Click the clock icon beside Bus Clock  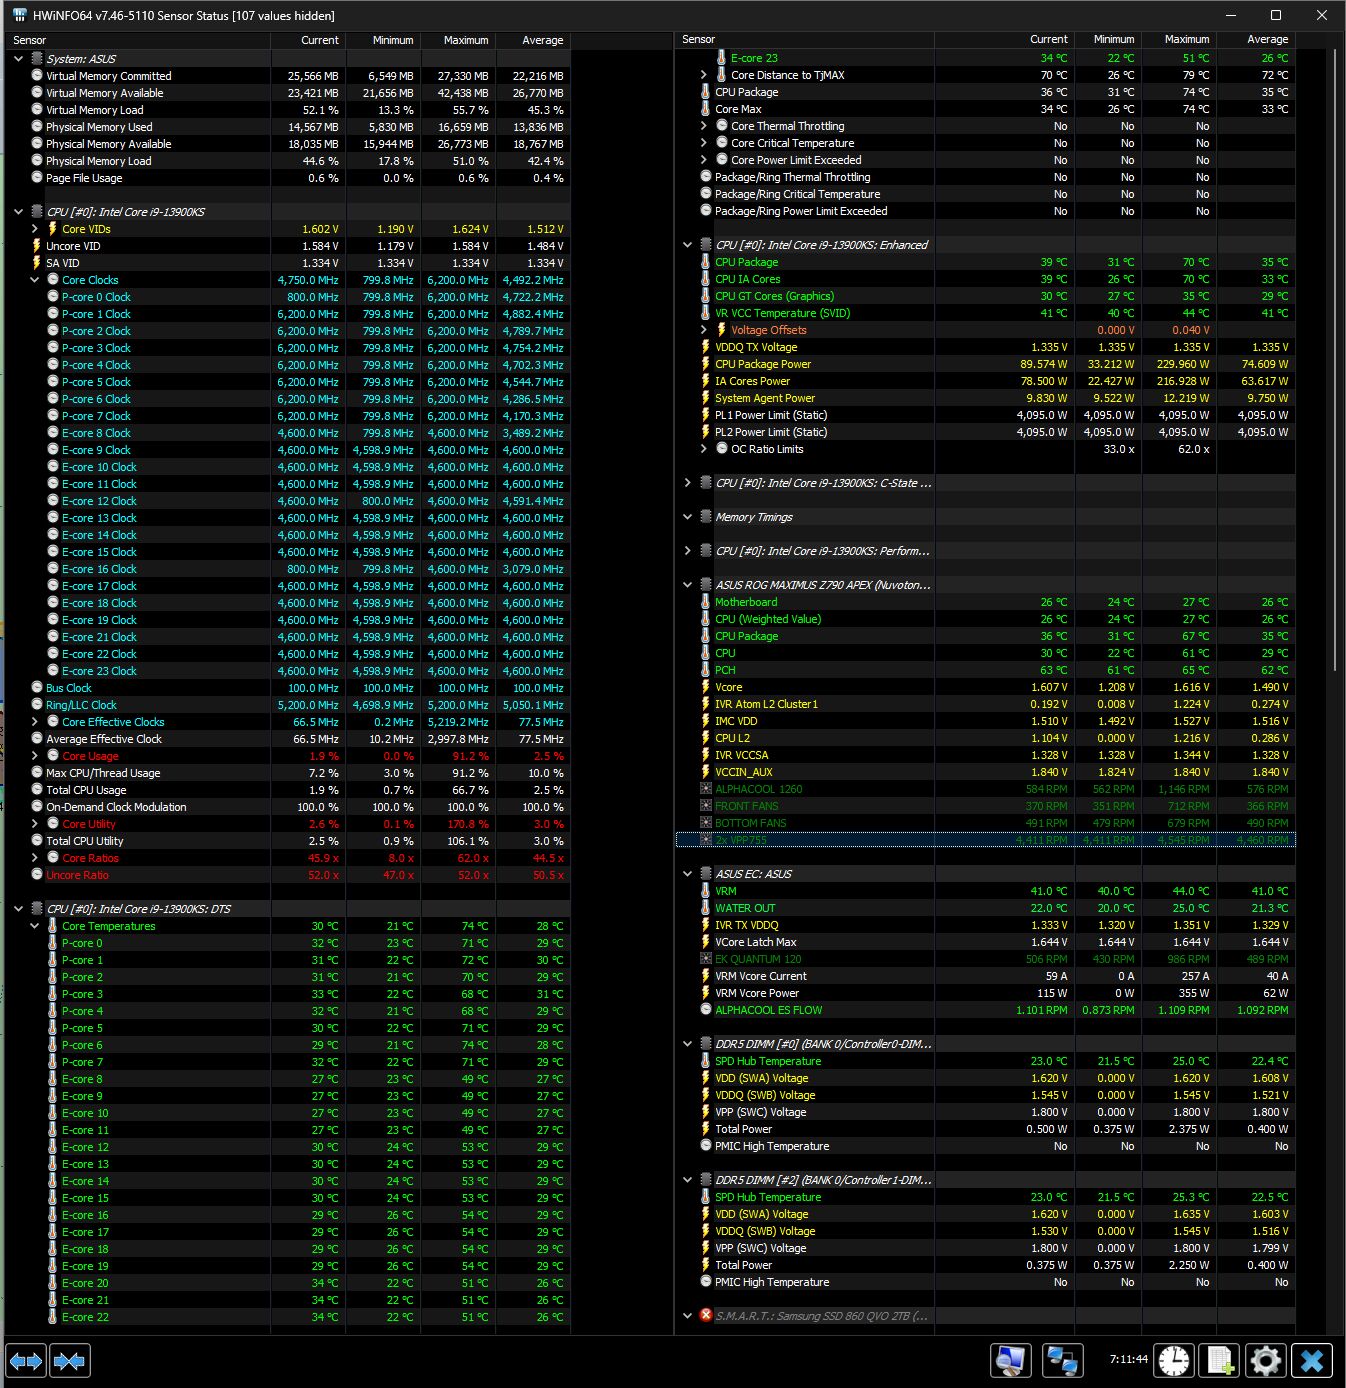tap(37, 688)
